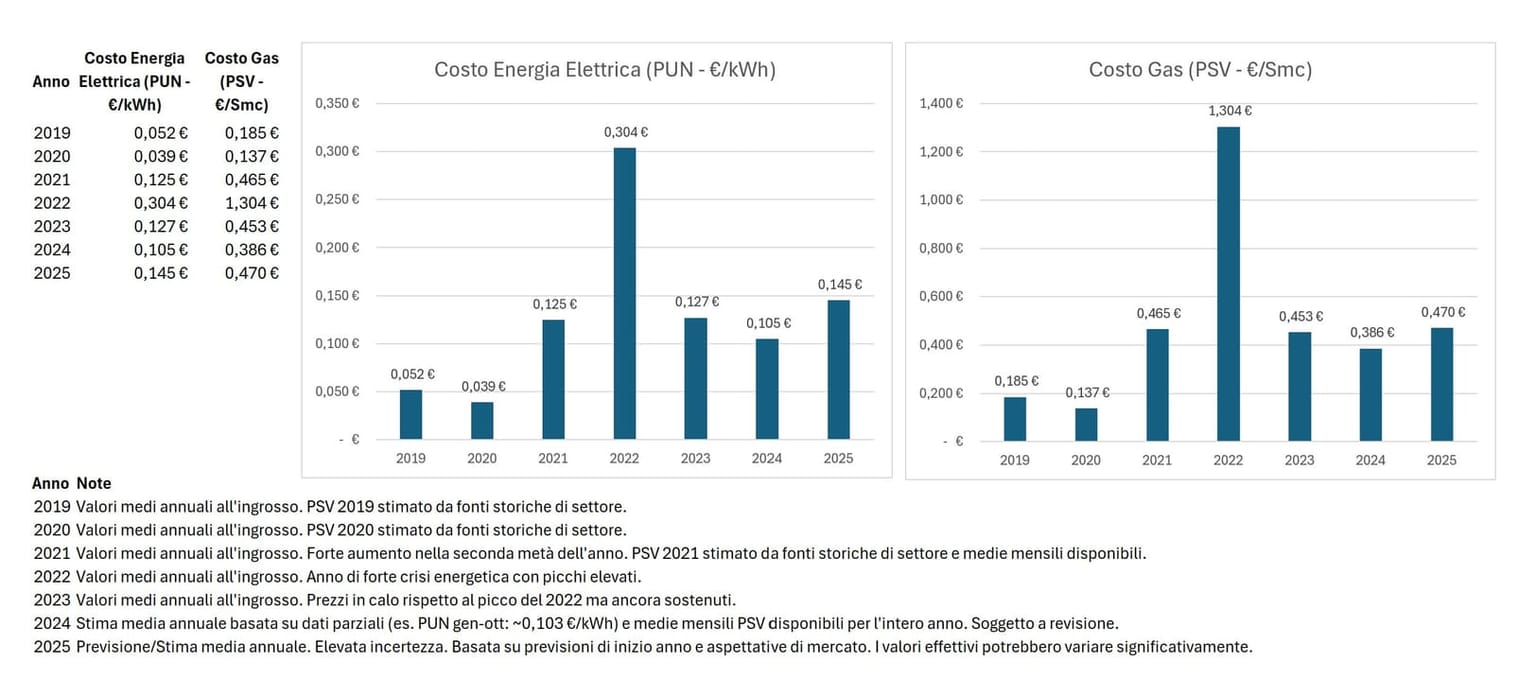Viewport: 1536px width, 695px height.
Task: Select the 'Anno' header in the top table
Action: [51, 82]
